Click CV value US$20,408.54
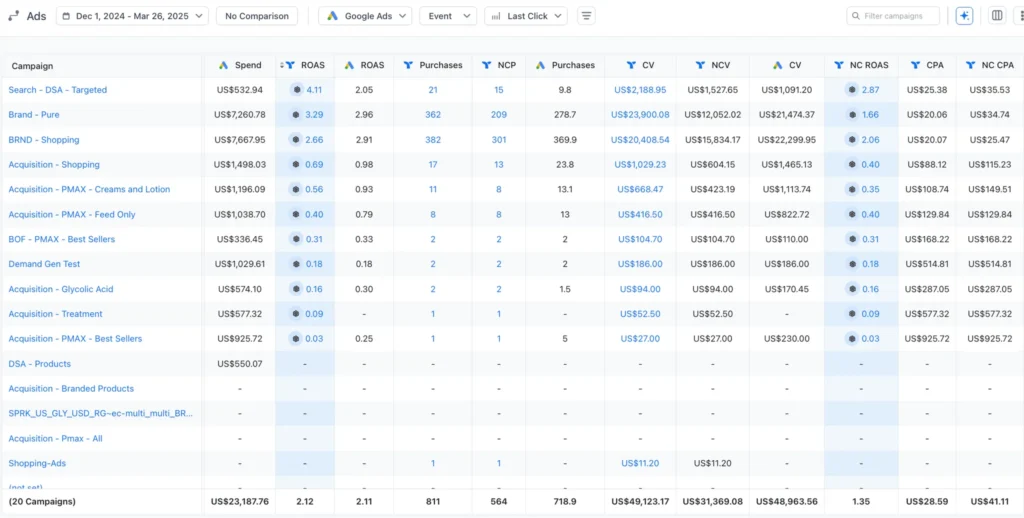 tap(640, 140)
